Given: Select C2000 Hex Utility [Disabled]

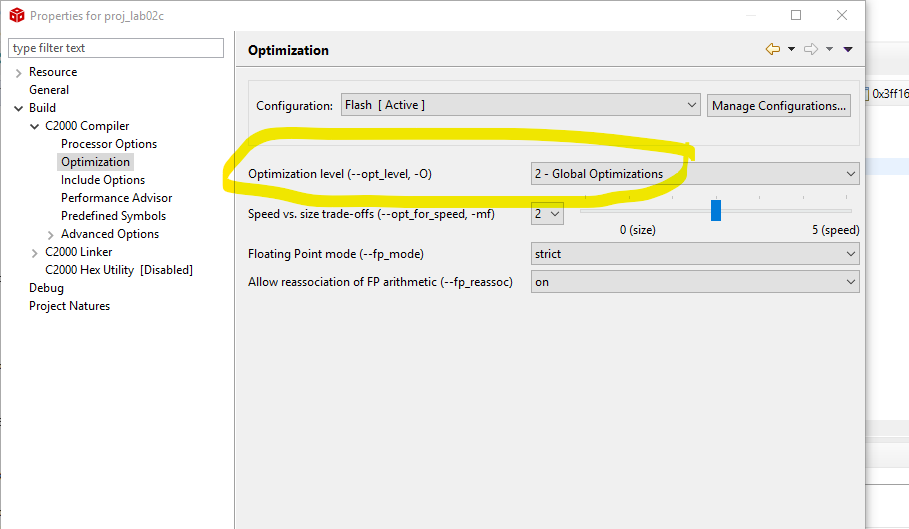Looking at the screenshot, I should pos(119,269).
